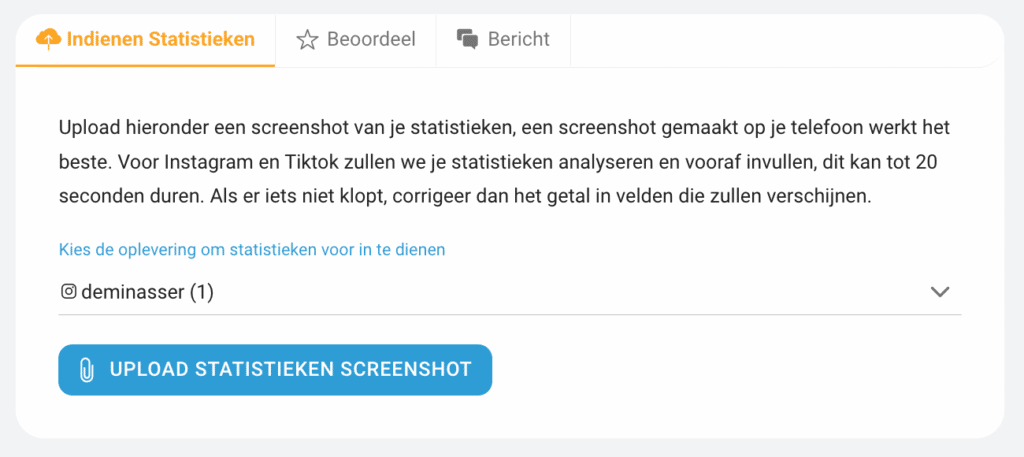This screenshot has height=457, width=1024.
Task: Click the chat bubbles icon beside Bericht
Action: pos(468,40)
